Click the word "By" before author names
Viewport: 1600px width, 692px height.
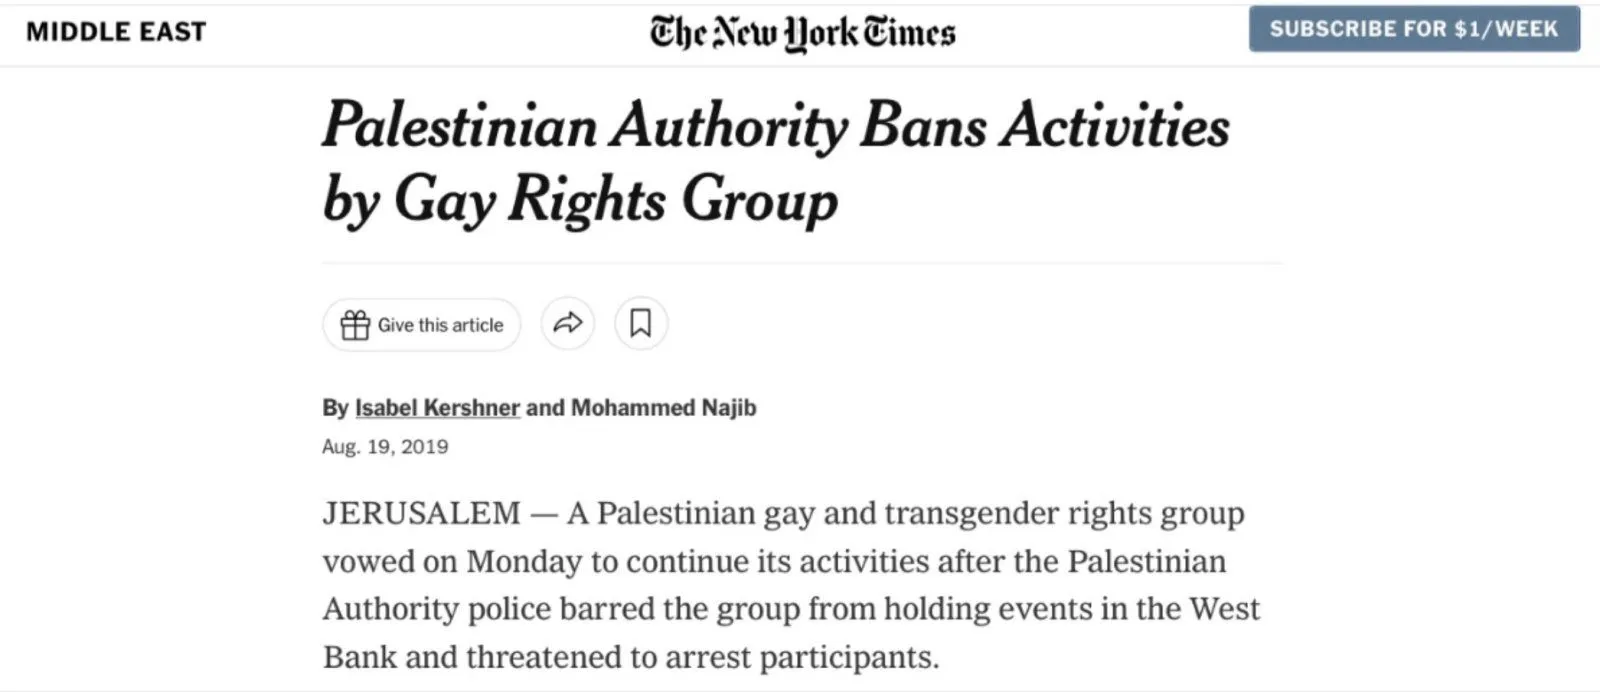pos(335,408)
